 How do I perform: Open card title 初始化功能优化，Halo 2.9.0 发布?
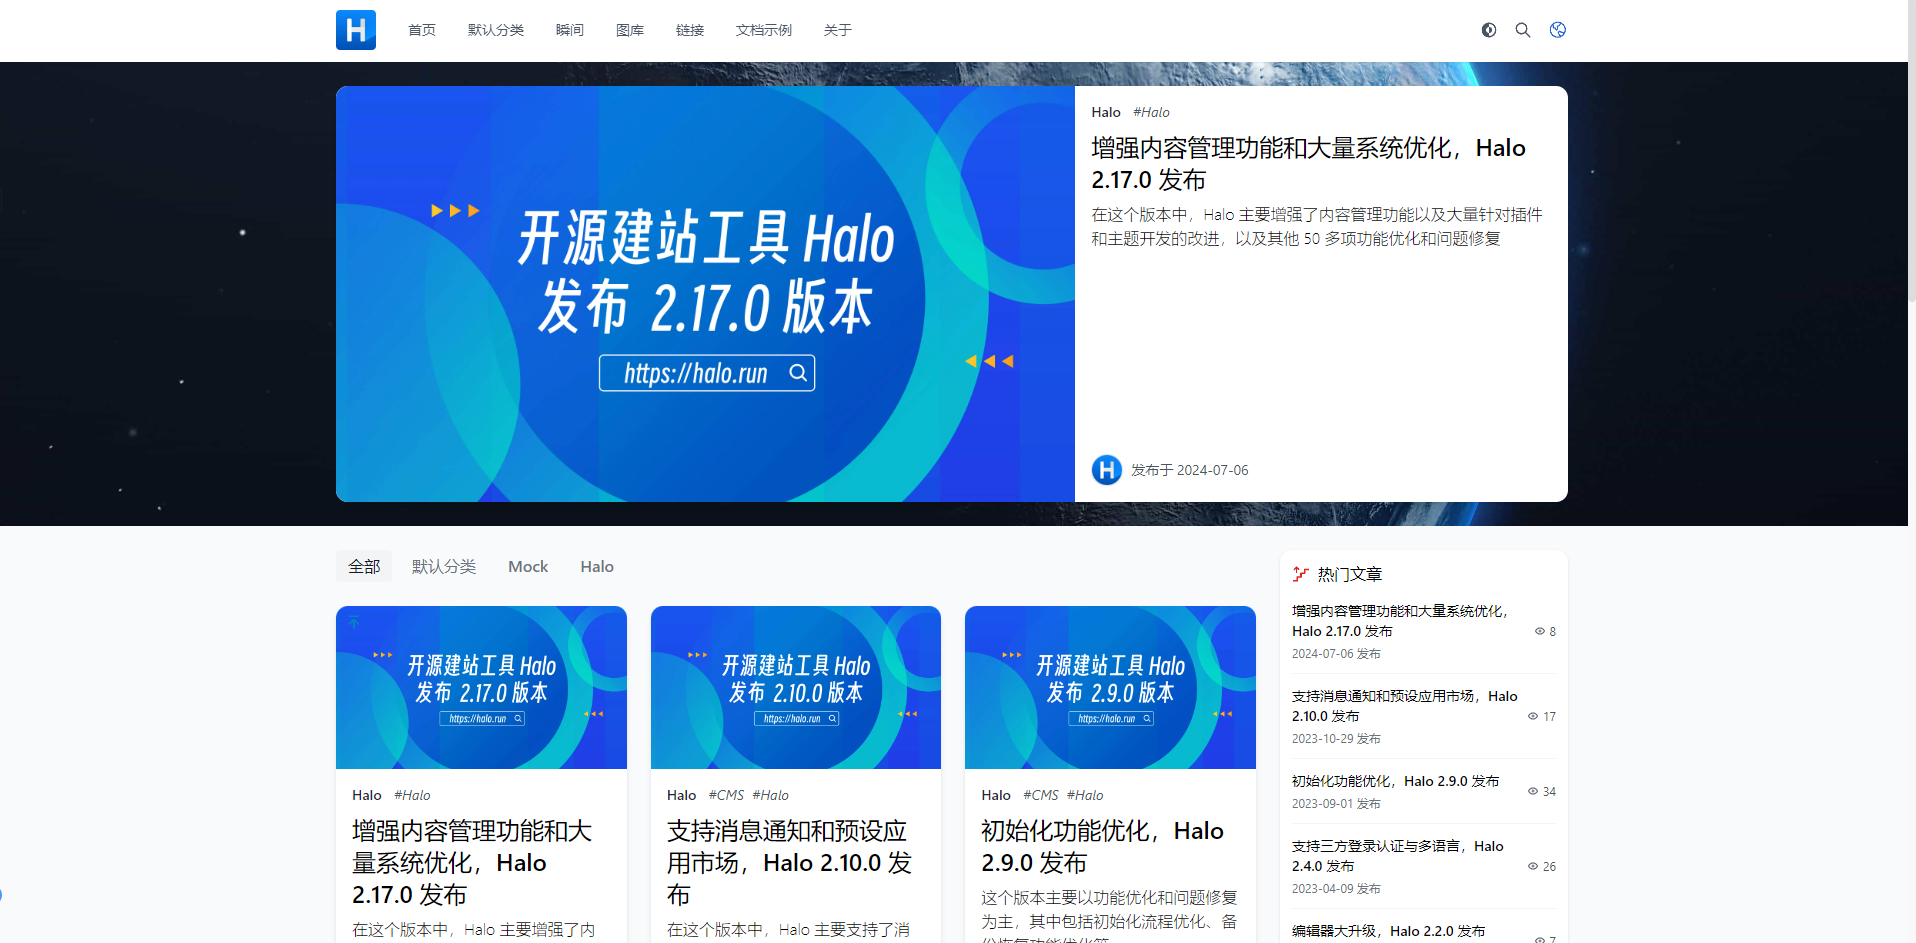pyautogui.click(x=1102, y=846)
